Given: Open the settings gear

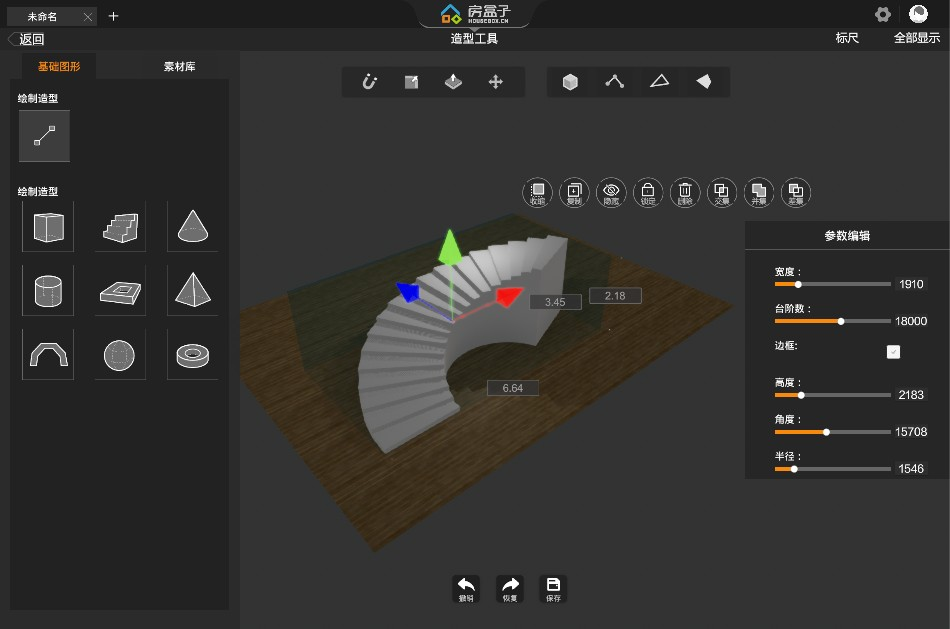Looking at the screenshot, I should (x=883, y=15).
